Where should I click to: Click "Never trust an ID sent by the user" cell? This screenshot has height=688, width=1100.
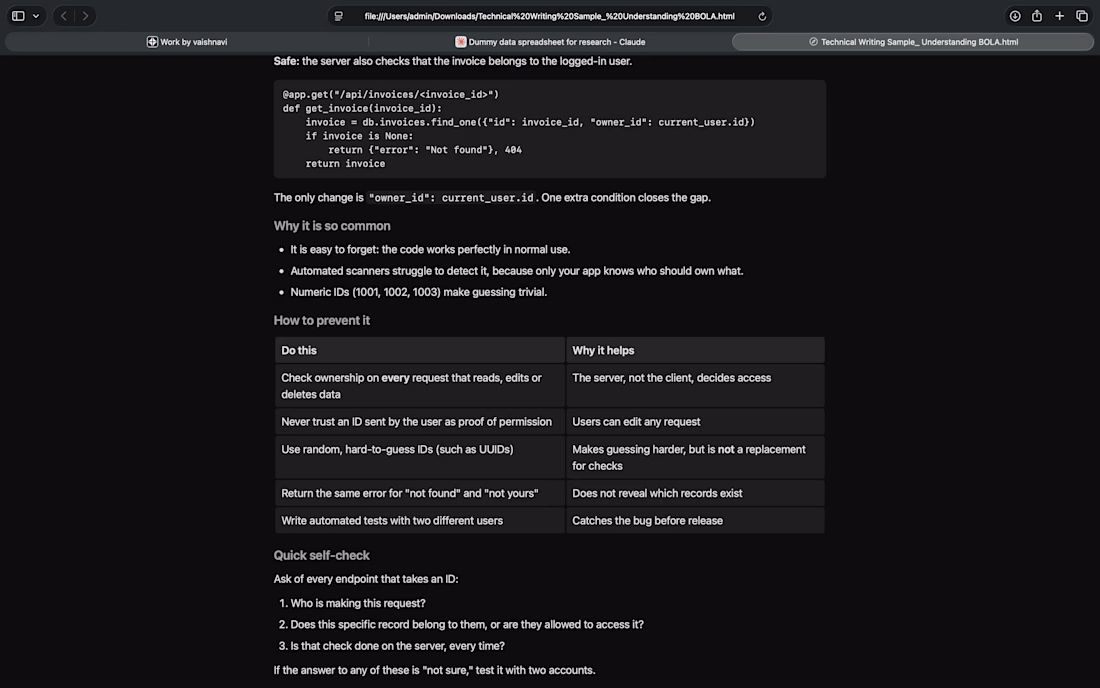click(420, 421)
